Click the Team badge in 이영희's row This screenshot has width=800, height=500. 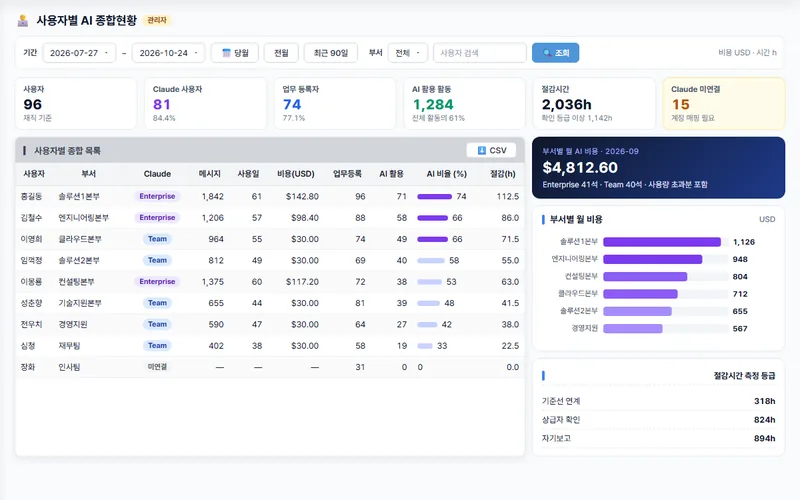[x=157, y=239]
